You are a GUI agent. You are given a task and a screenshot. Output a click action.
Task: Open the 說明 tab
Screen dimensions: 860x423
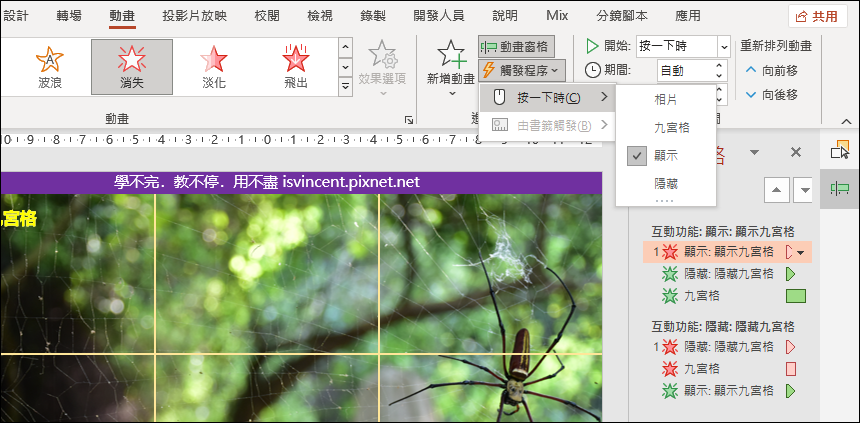(505, 16)
